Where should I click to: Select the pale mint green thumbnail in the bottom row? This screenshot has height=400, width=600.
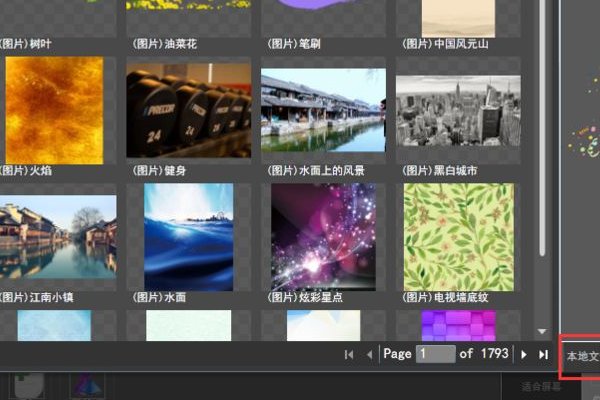189,325
